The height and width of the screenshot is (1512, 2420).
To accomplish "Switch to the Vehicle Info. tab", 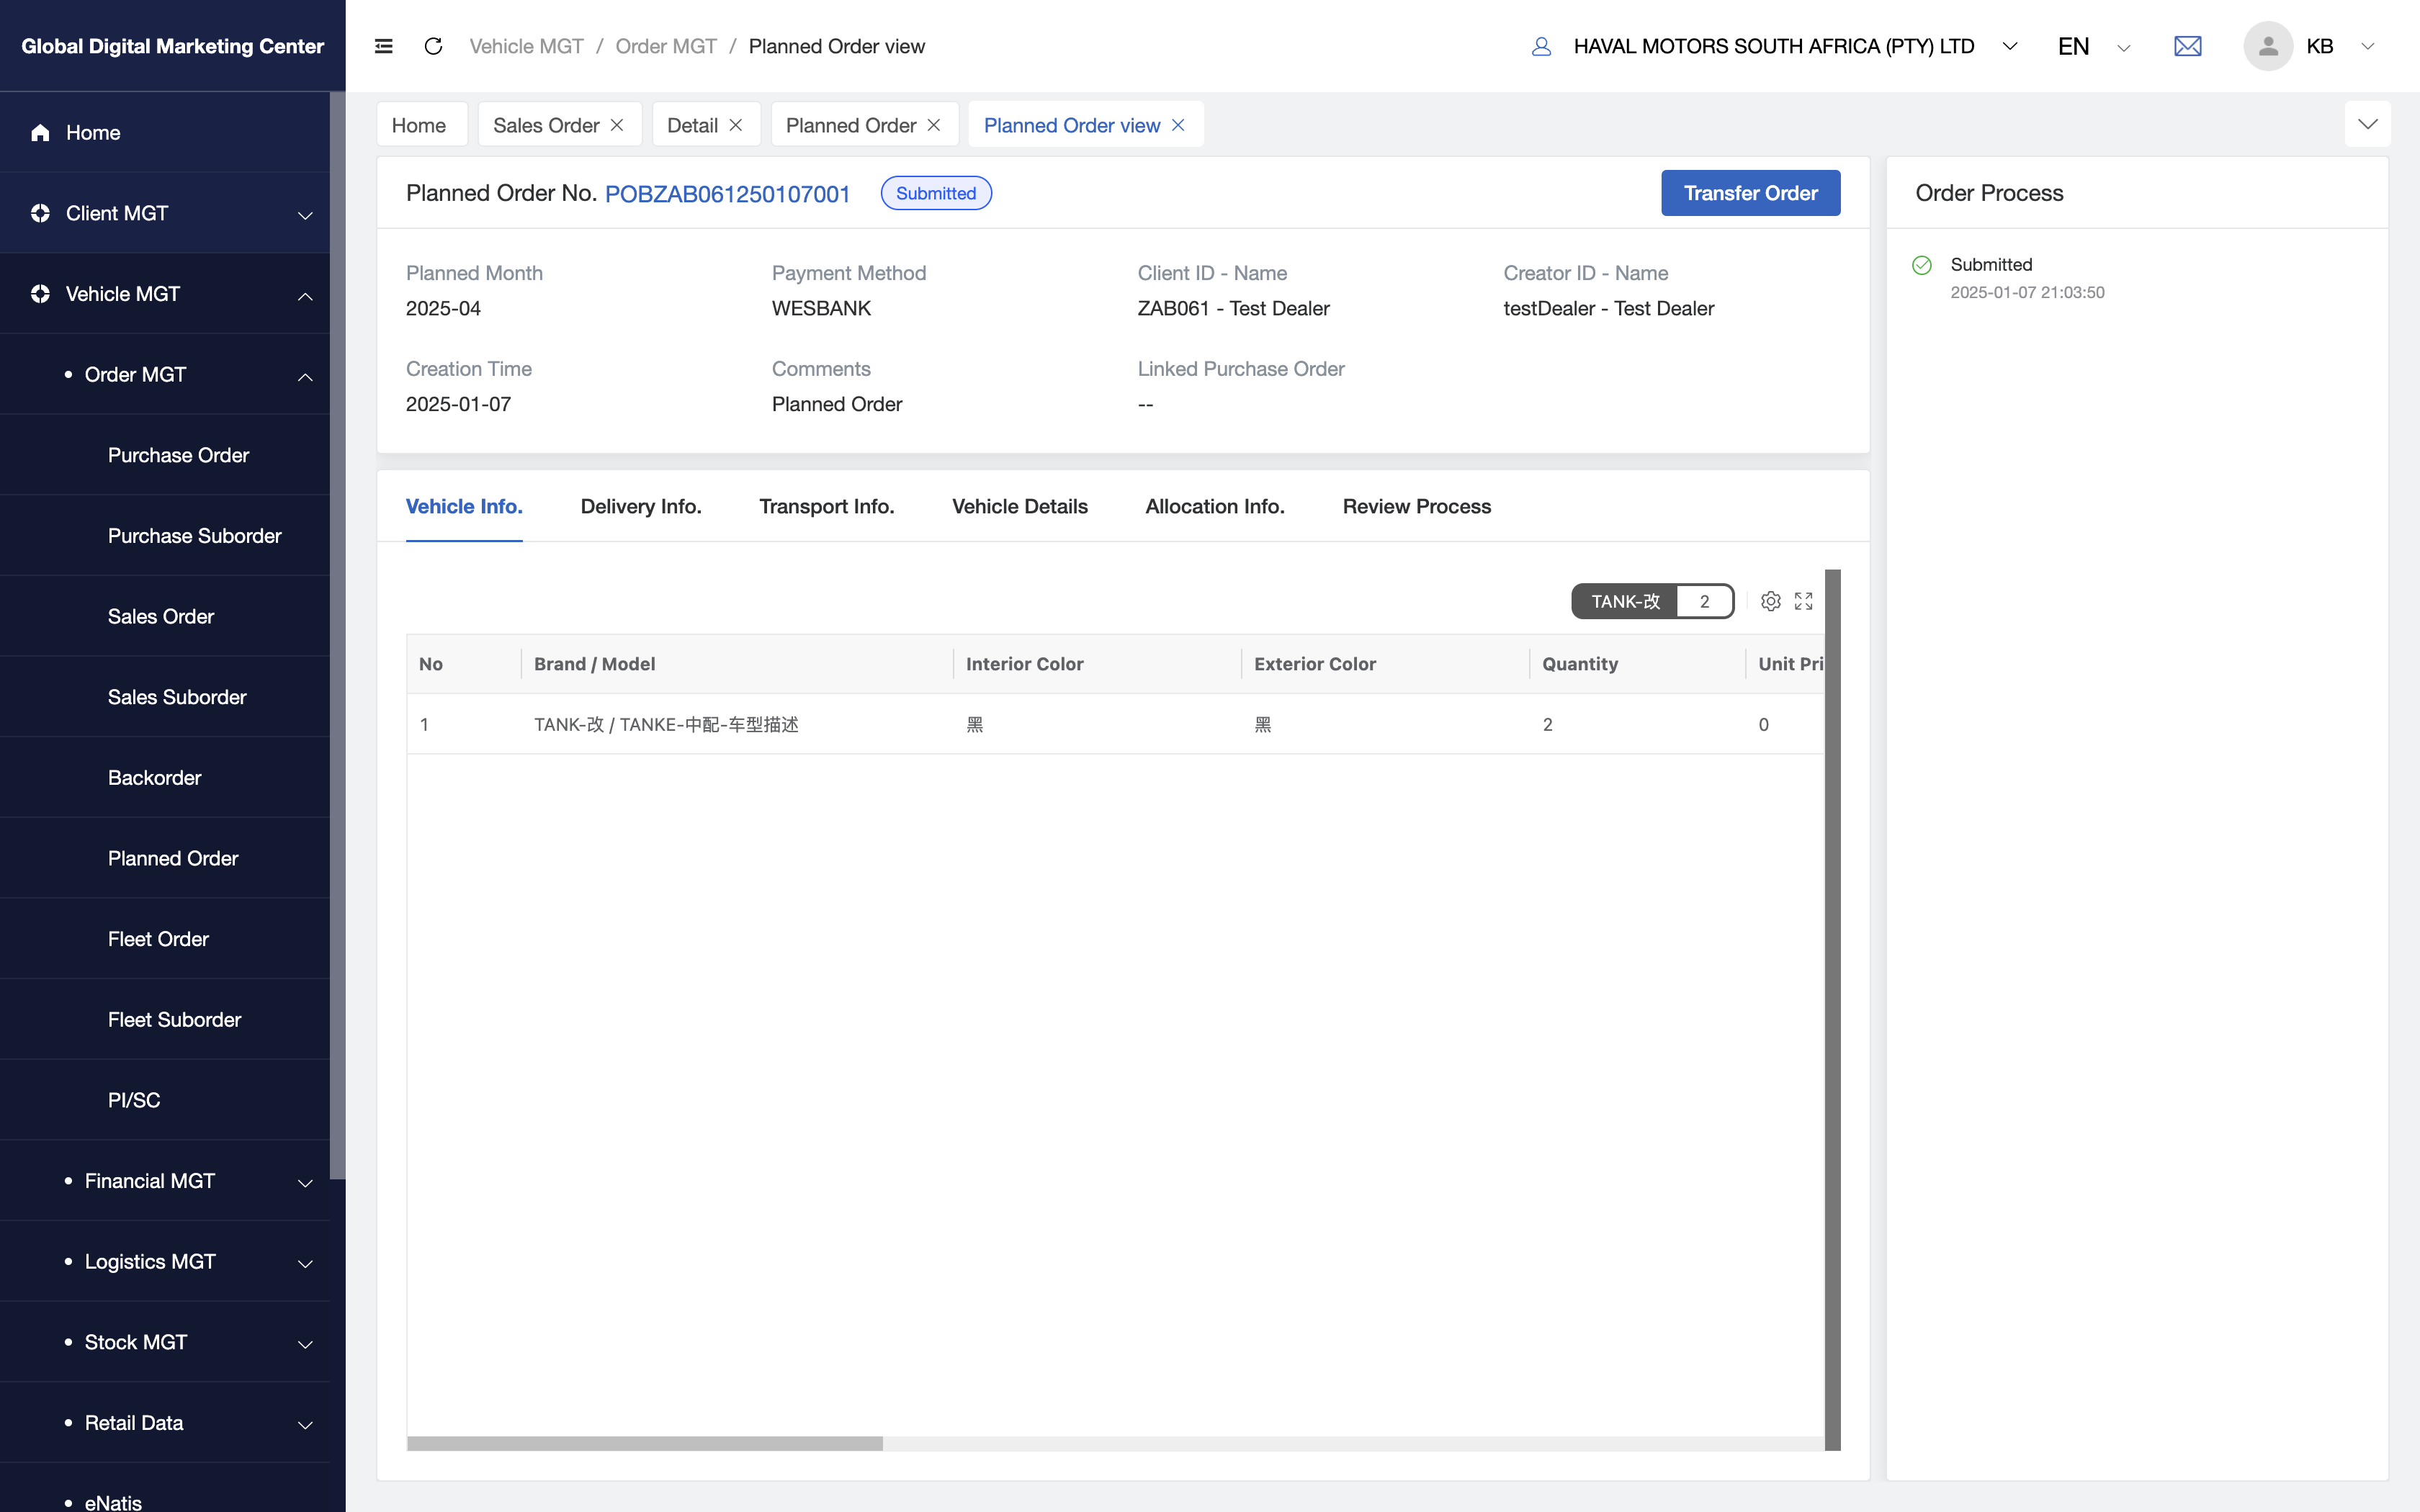I will click(x=464, y=506).
